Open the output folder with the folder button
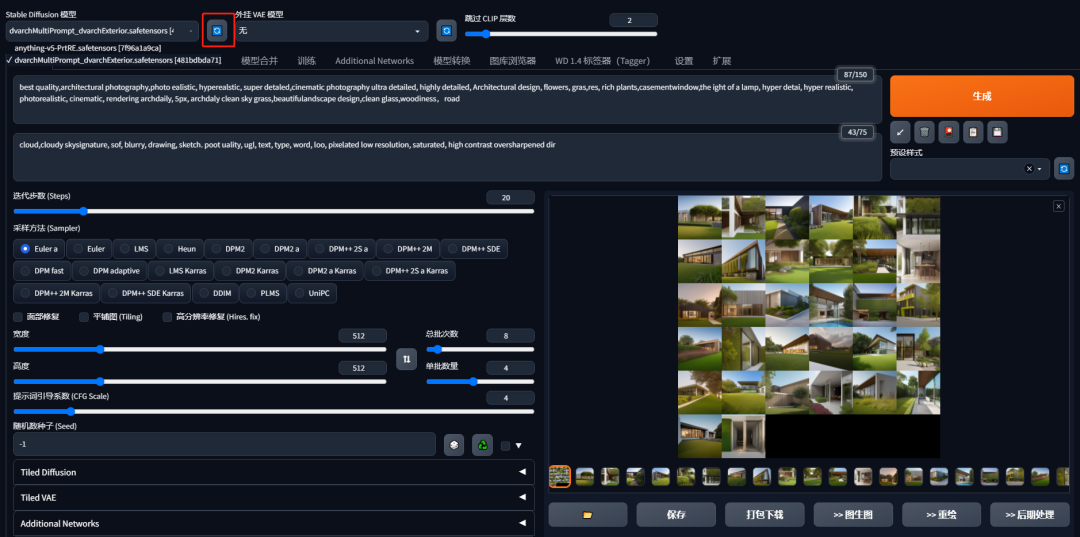Screen dimensions: 1080x537 click(x=588, y=514)
